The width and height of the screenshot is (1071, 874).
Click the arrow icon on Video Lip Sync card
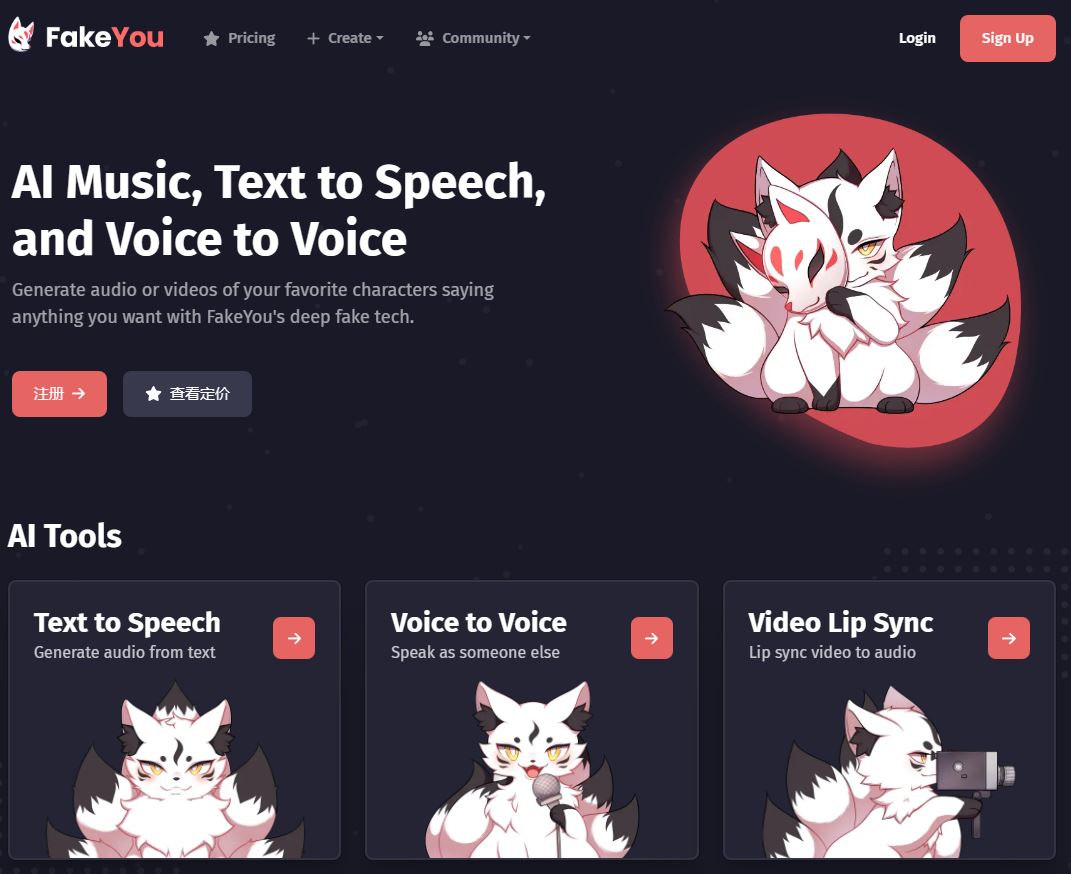1009,638
